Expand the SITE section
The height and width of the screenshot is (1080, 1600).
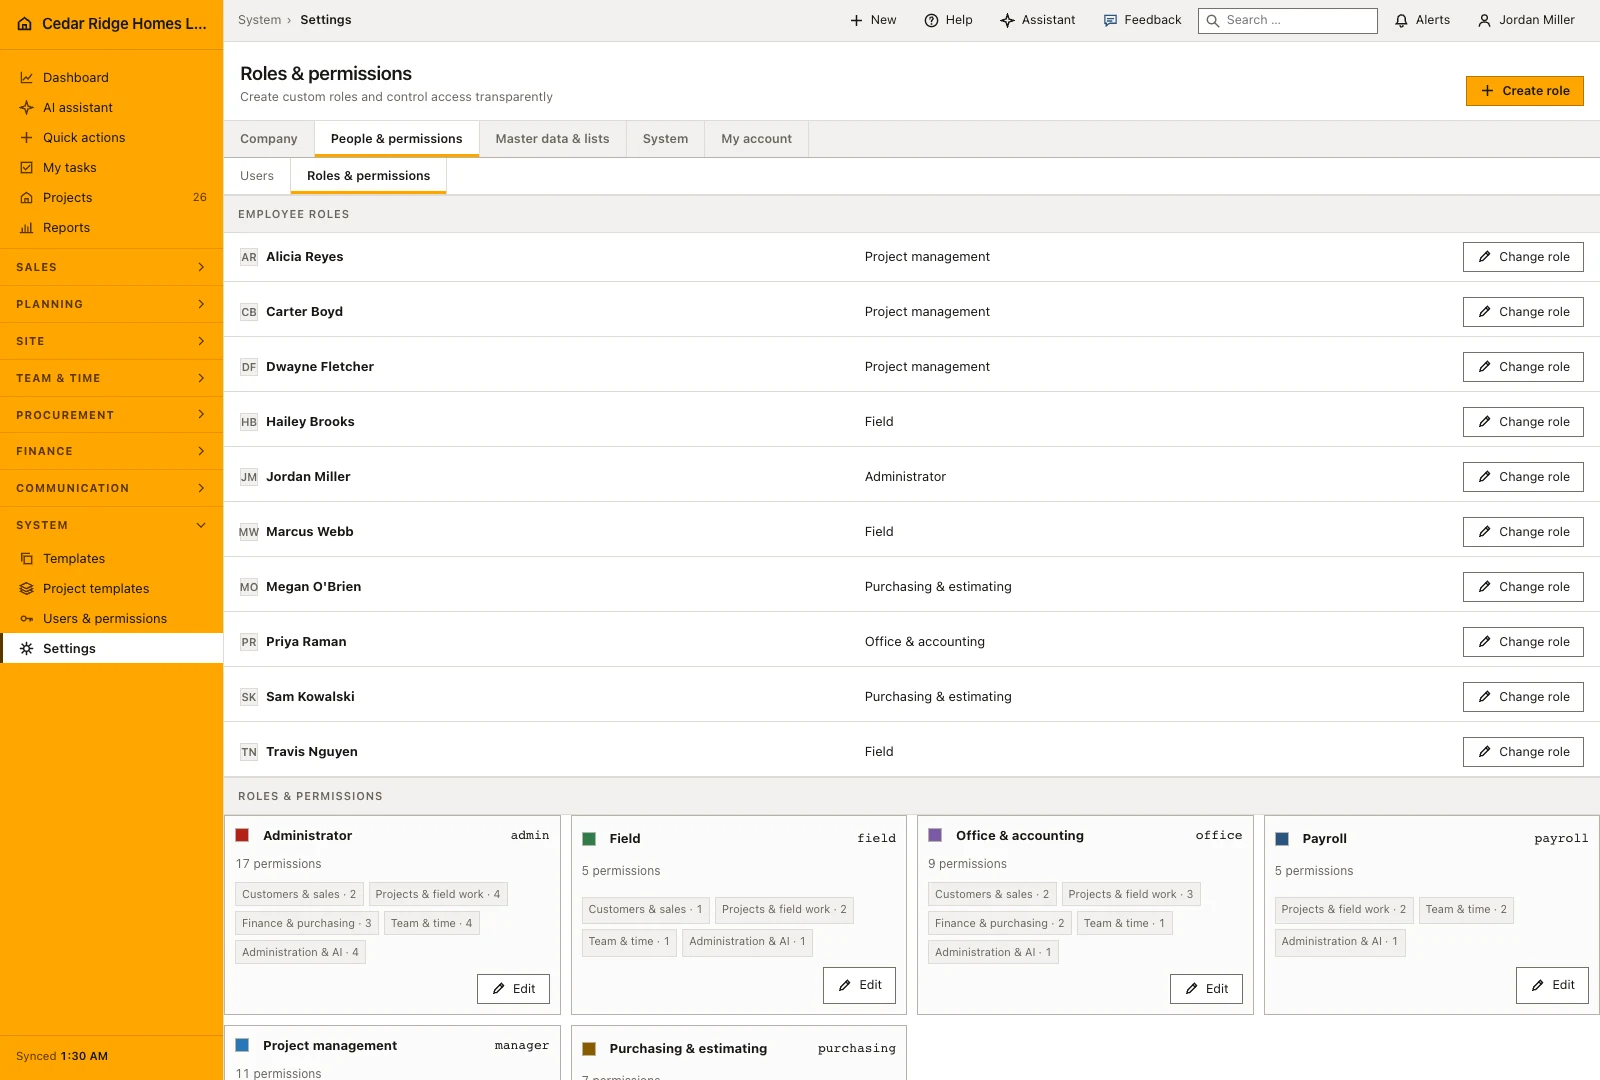click(x=111, y=341)
